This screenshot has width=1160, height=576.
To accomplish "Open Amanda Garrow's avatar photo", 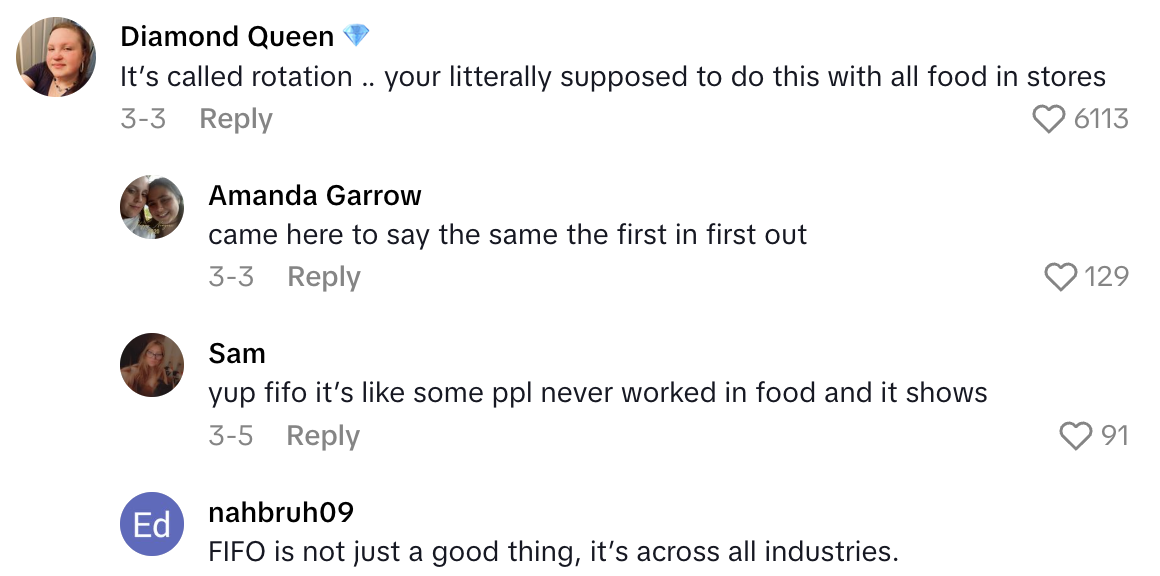I will click(152, 207).
